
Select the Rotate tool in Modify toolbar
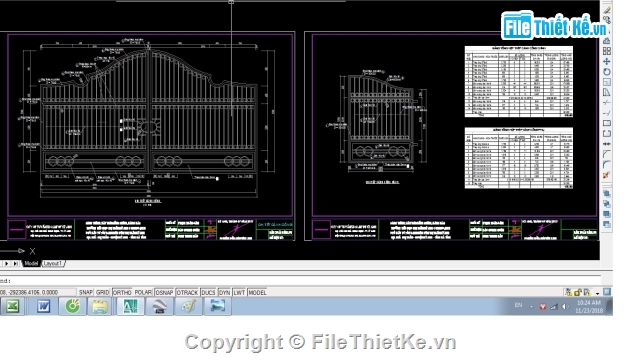pyautogui.click(x=607, y=72)
